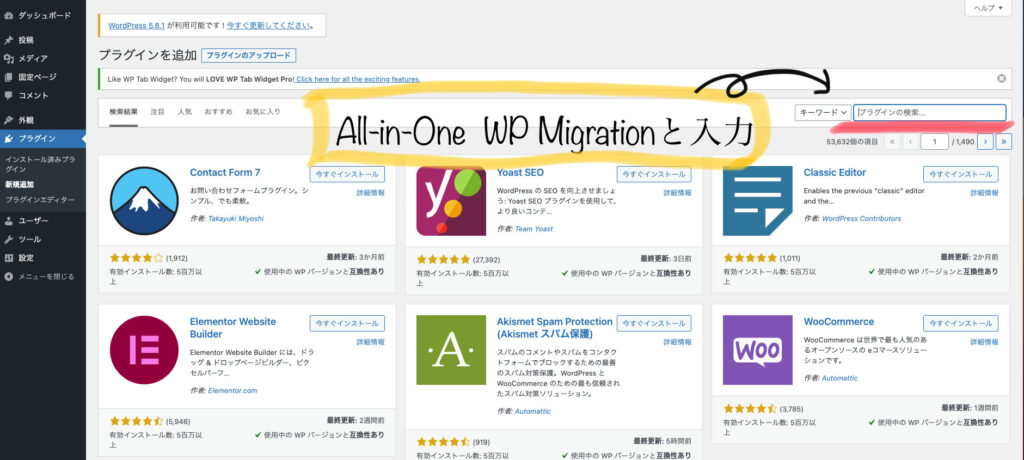The width and height of the screenshot is (1024, 460).
Task: Click the Akismet plugin icon
Action: pos(451,350)
